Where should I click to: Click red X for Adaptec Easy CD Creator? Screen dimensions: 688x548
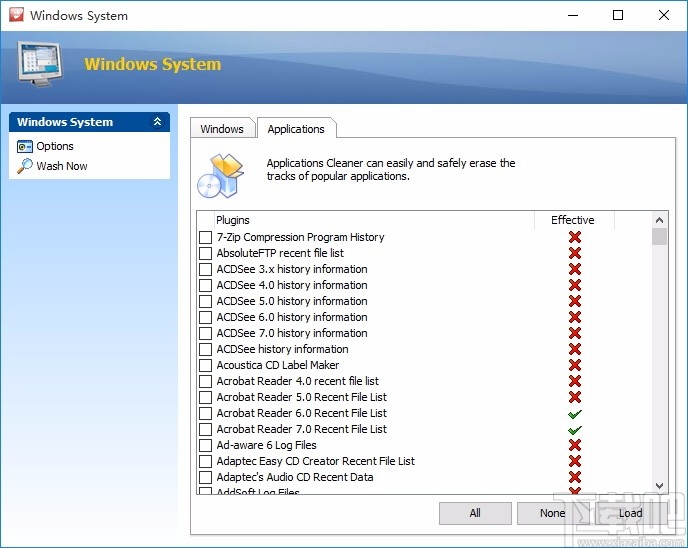[575, 461]
